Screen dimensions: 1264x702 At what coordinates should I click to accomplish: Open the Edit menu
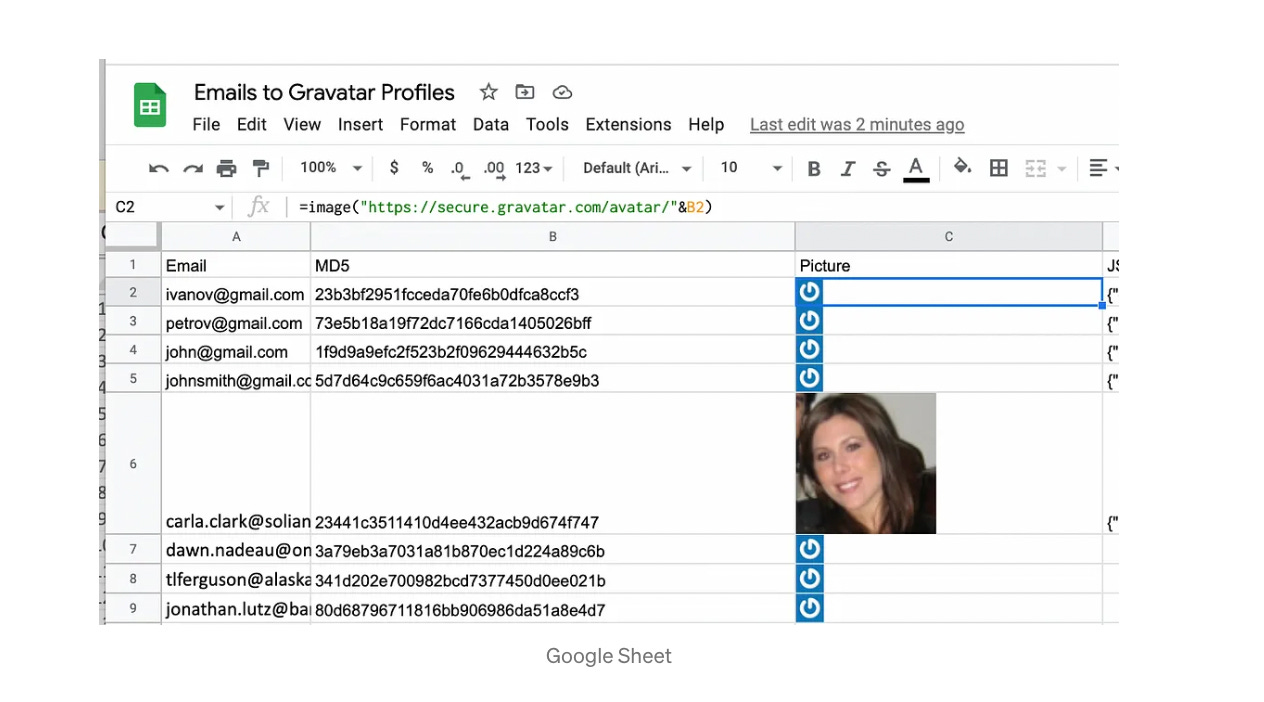click(x=252, y=124)
